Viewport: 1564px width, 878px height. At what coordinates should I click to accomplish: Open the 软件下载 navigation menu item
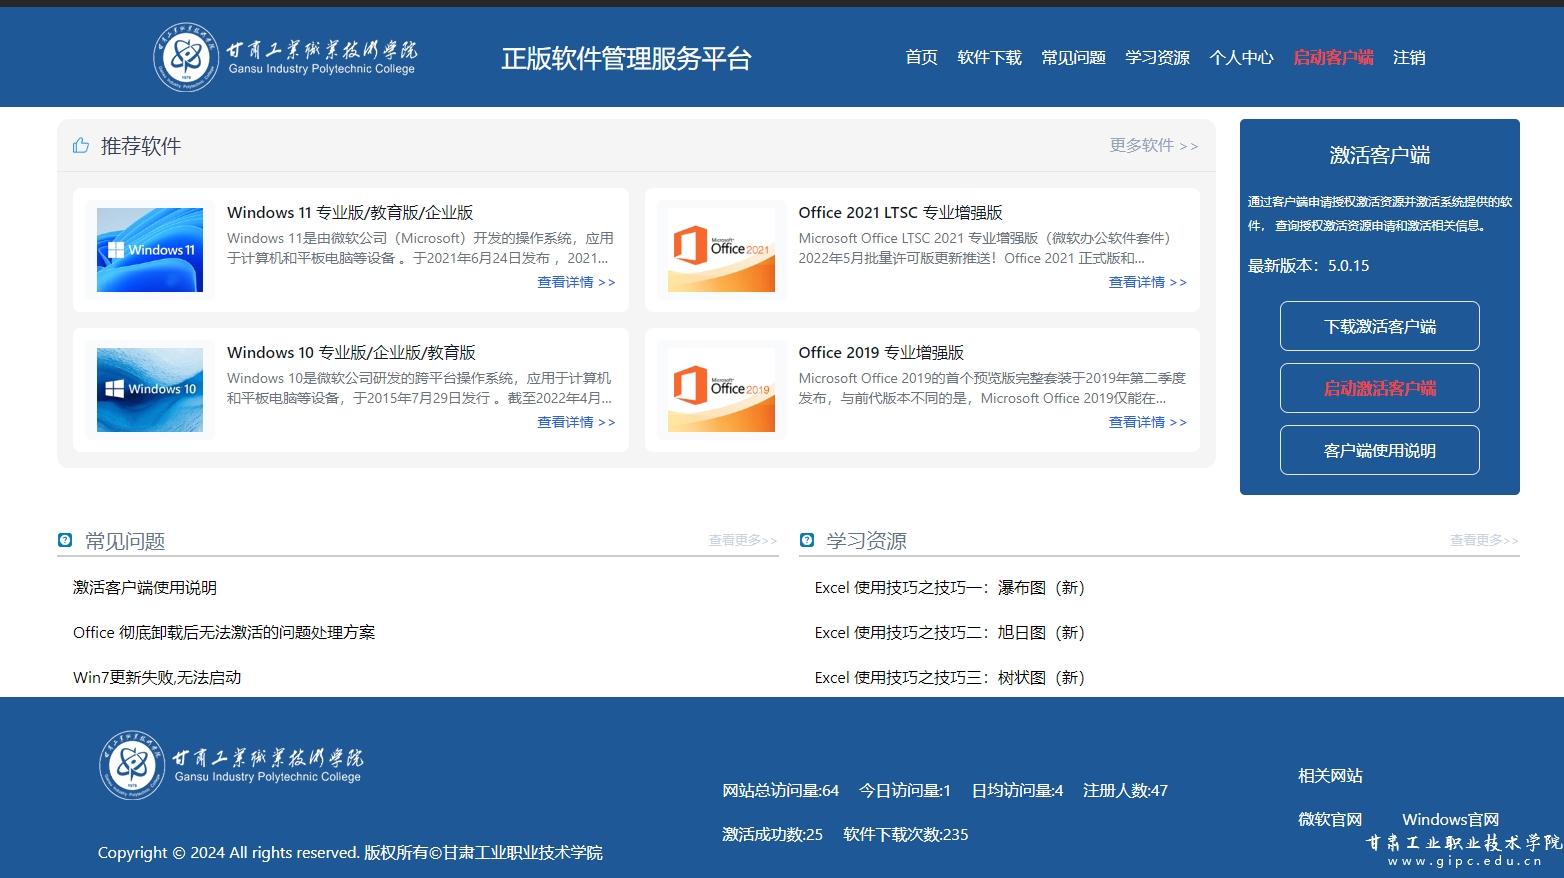point(989,58)
